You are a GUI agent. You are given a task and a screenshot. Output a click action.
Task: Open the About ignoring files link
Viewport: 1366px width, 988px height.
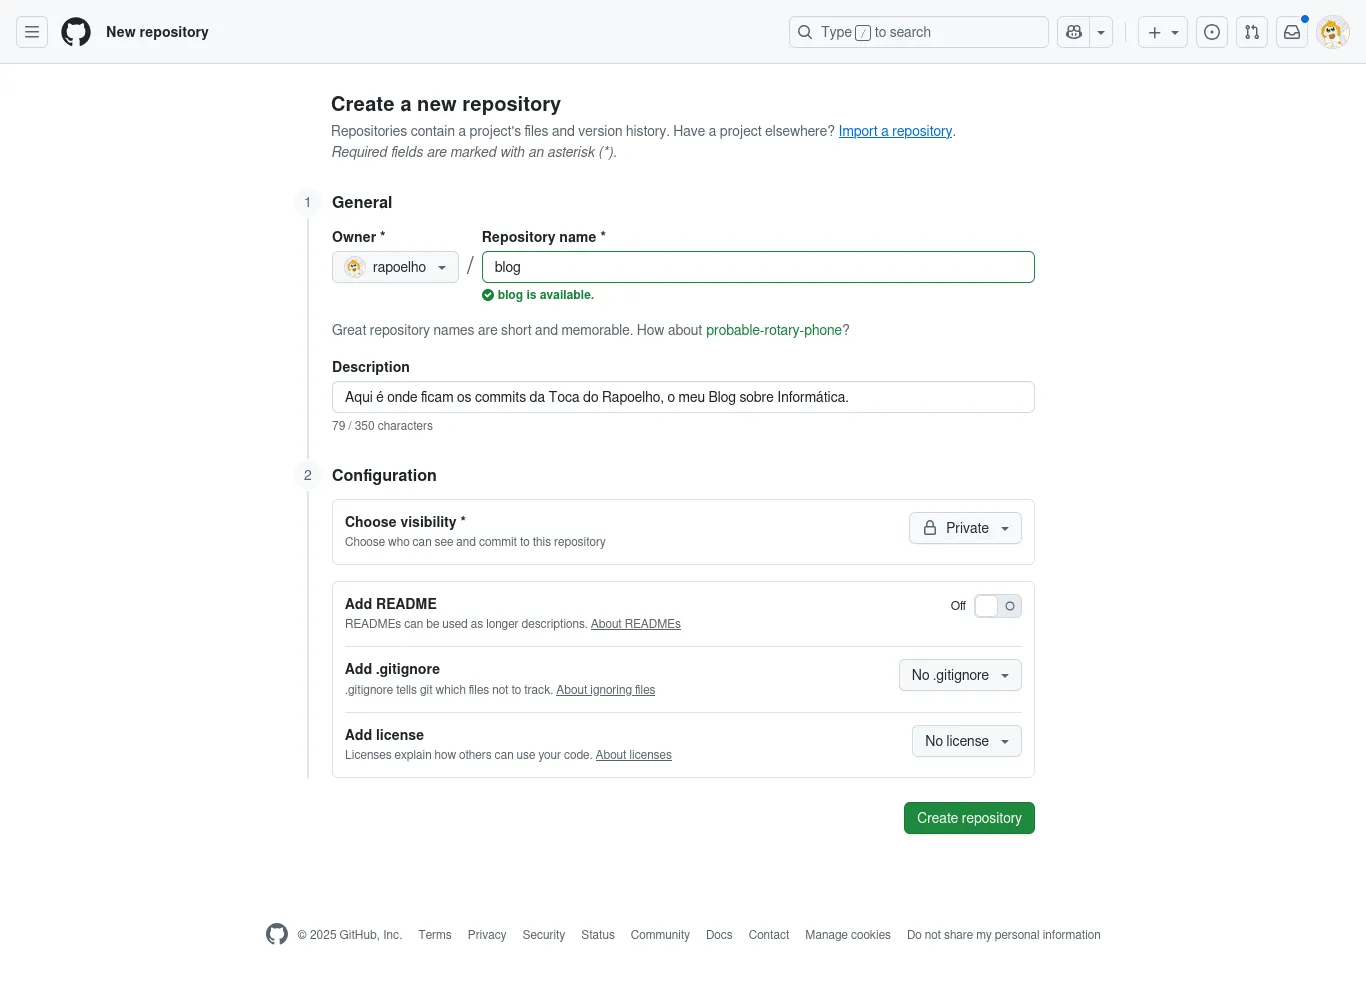pos(606,690)
